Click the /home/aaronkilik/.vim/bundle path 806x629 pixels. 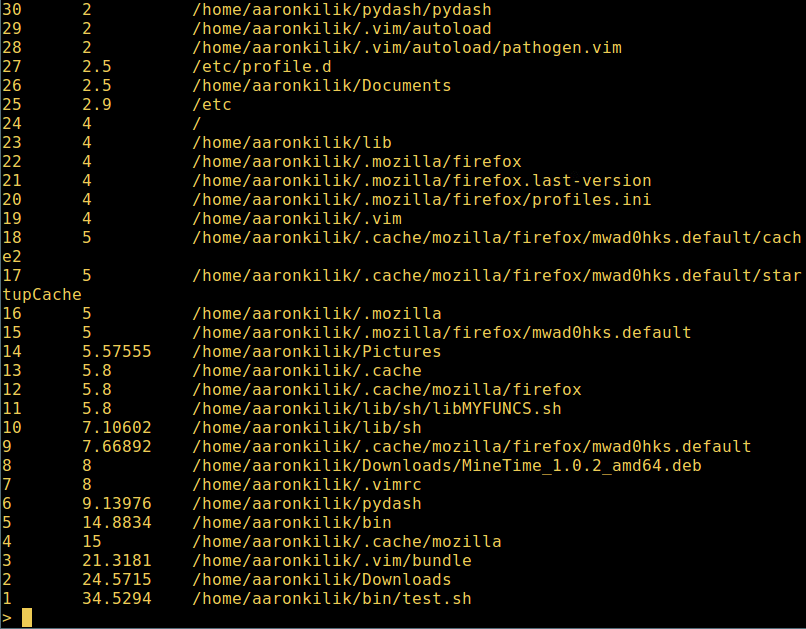332,561
